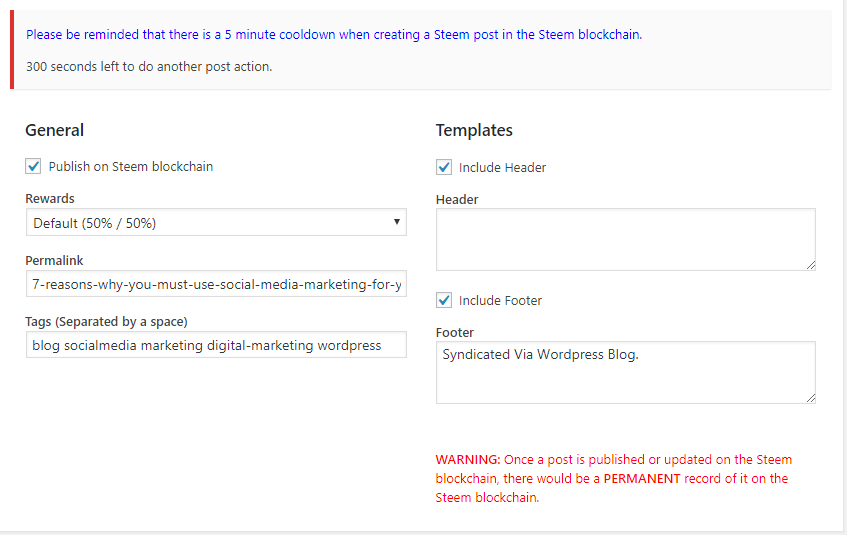Image resolution: width=847 pixels, height=535 pixels.
Task: Click the General section heading
Action: coord(54,130)
